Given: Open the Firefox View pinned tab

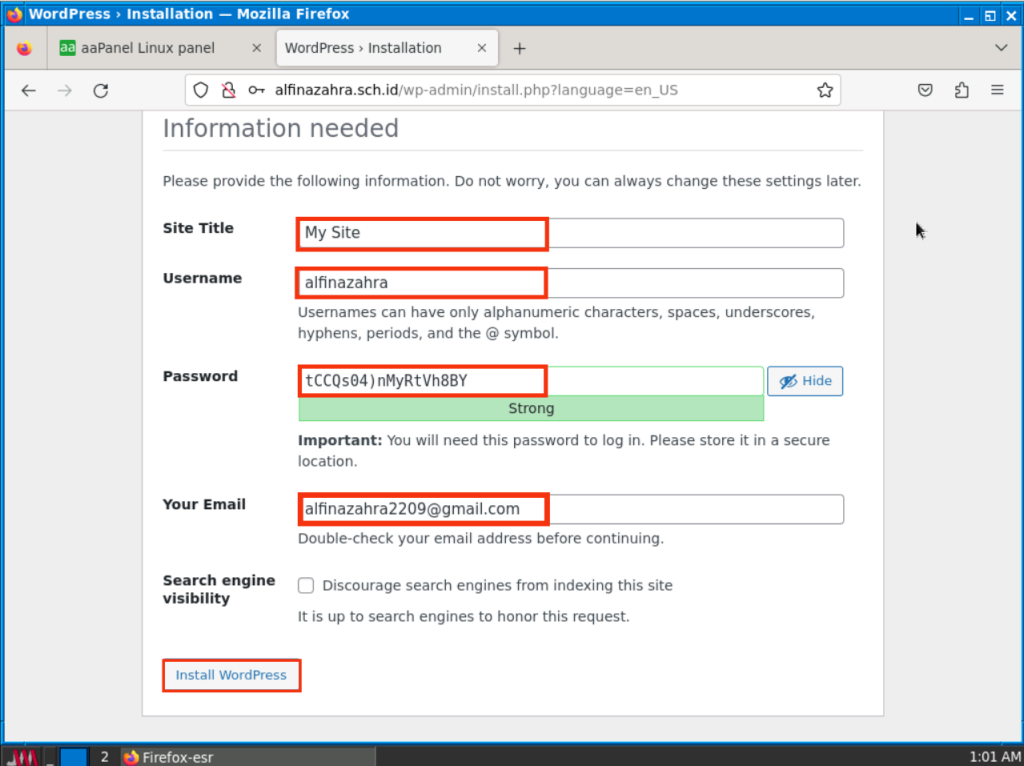Looking at the screenshot, I should (24, 48).
